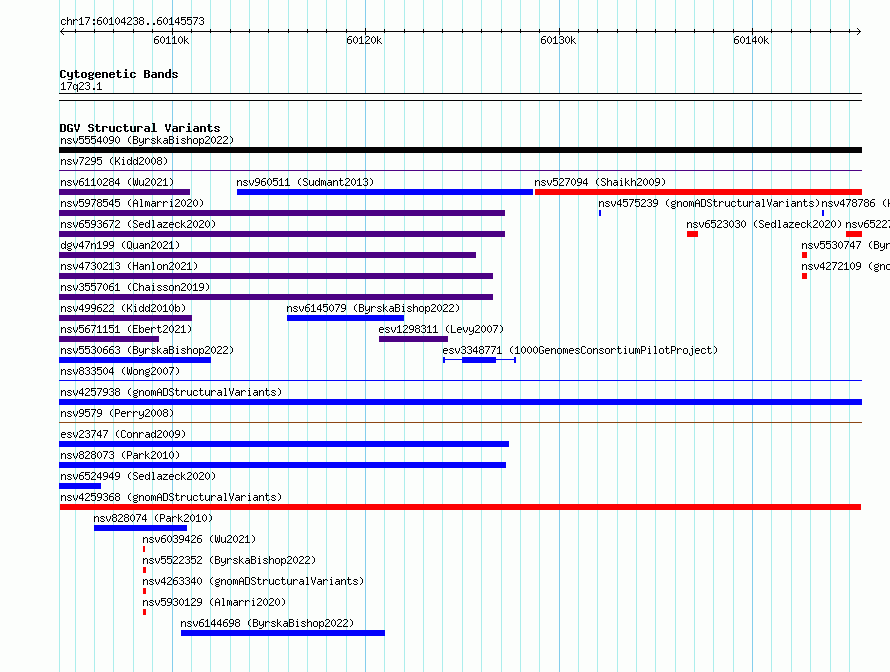
Task: Click the nsv478786 blue variant marker
Action: pyautogui.click(x=823, y=213)
